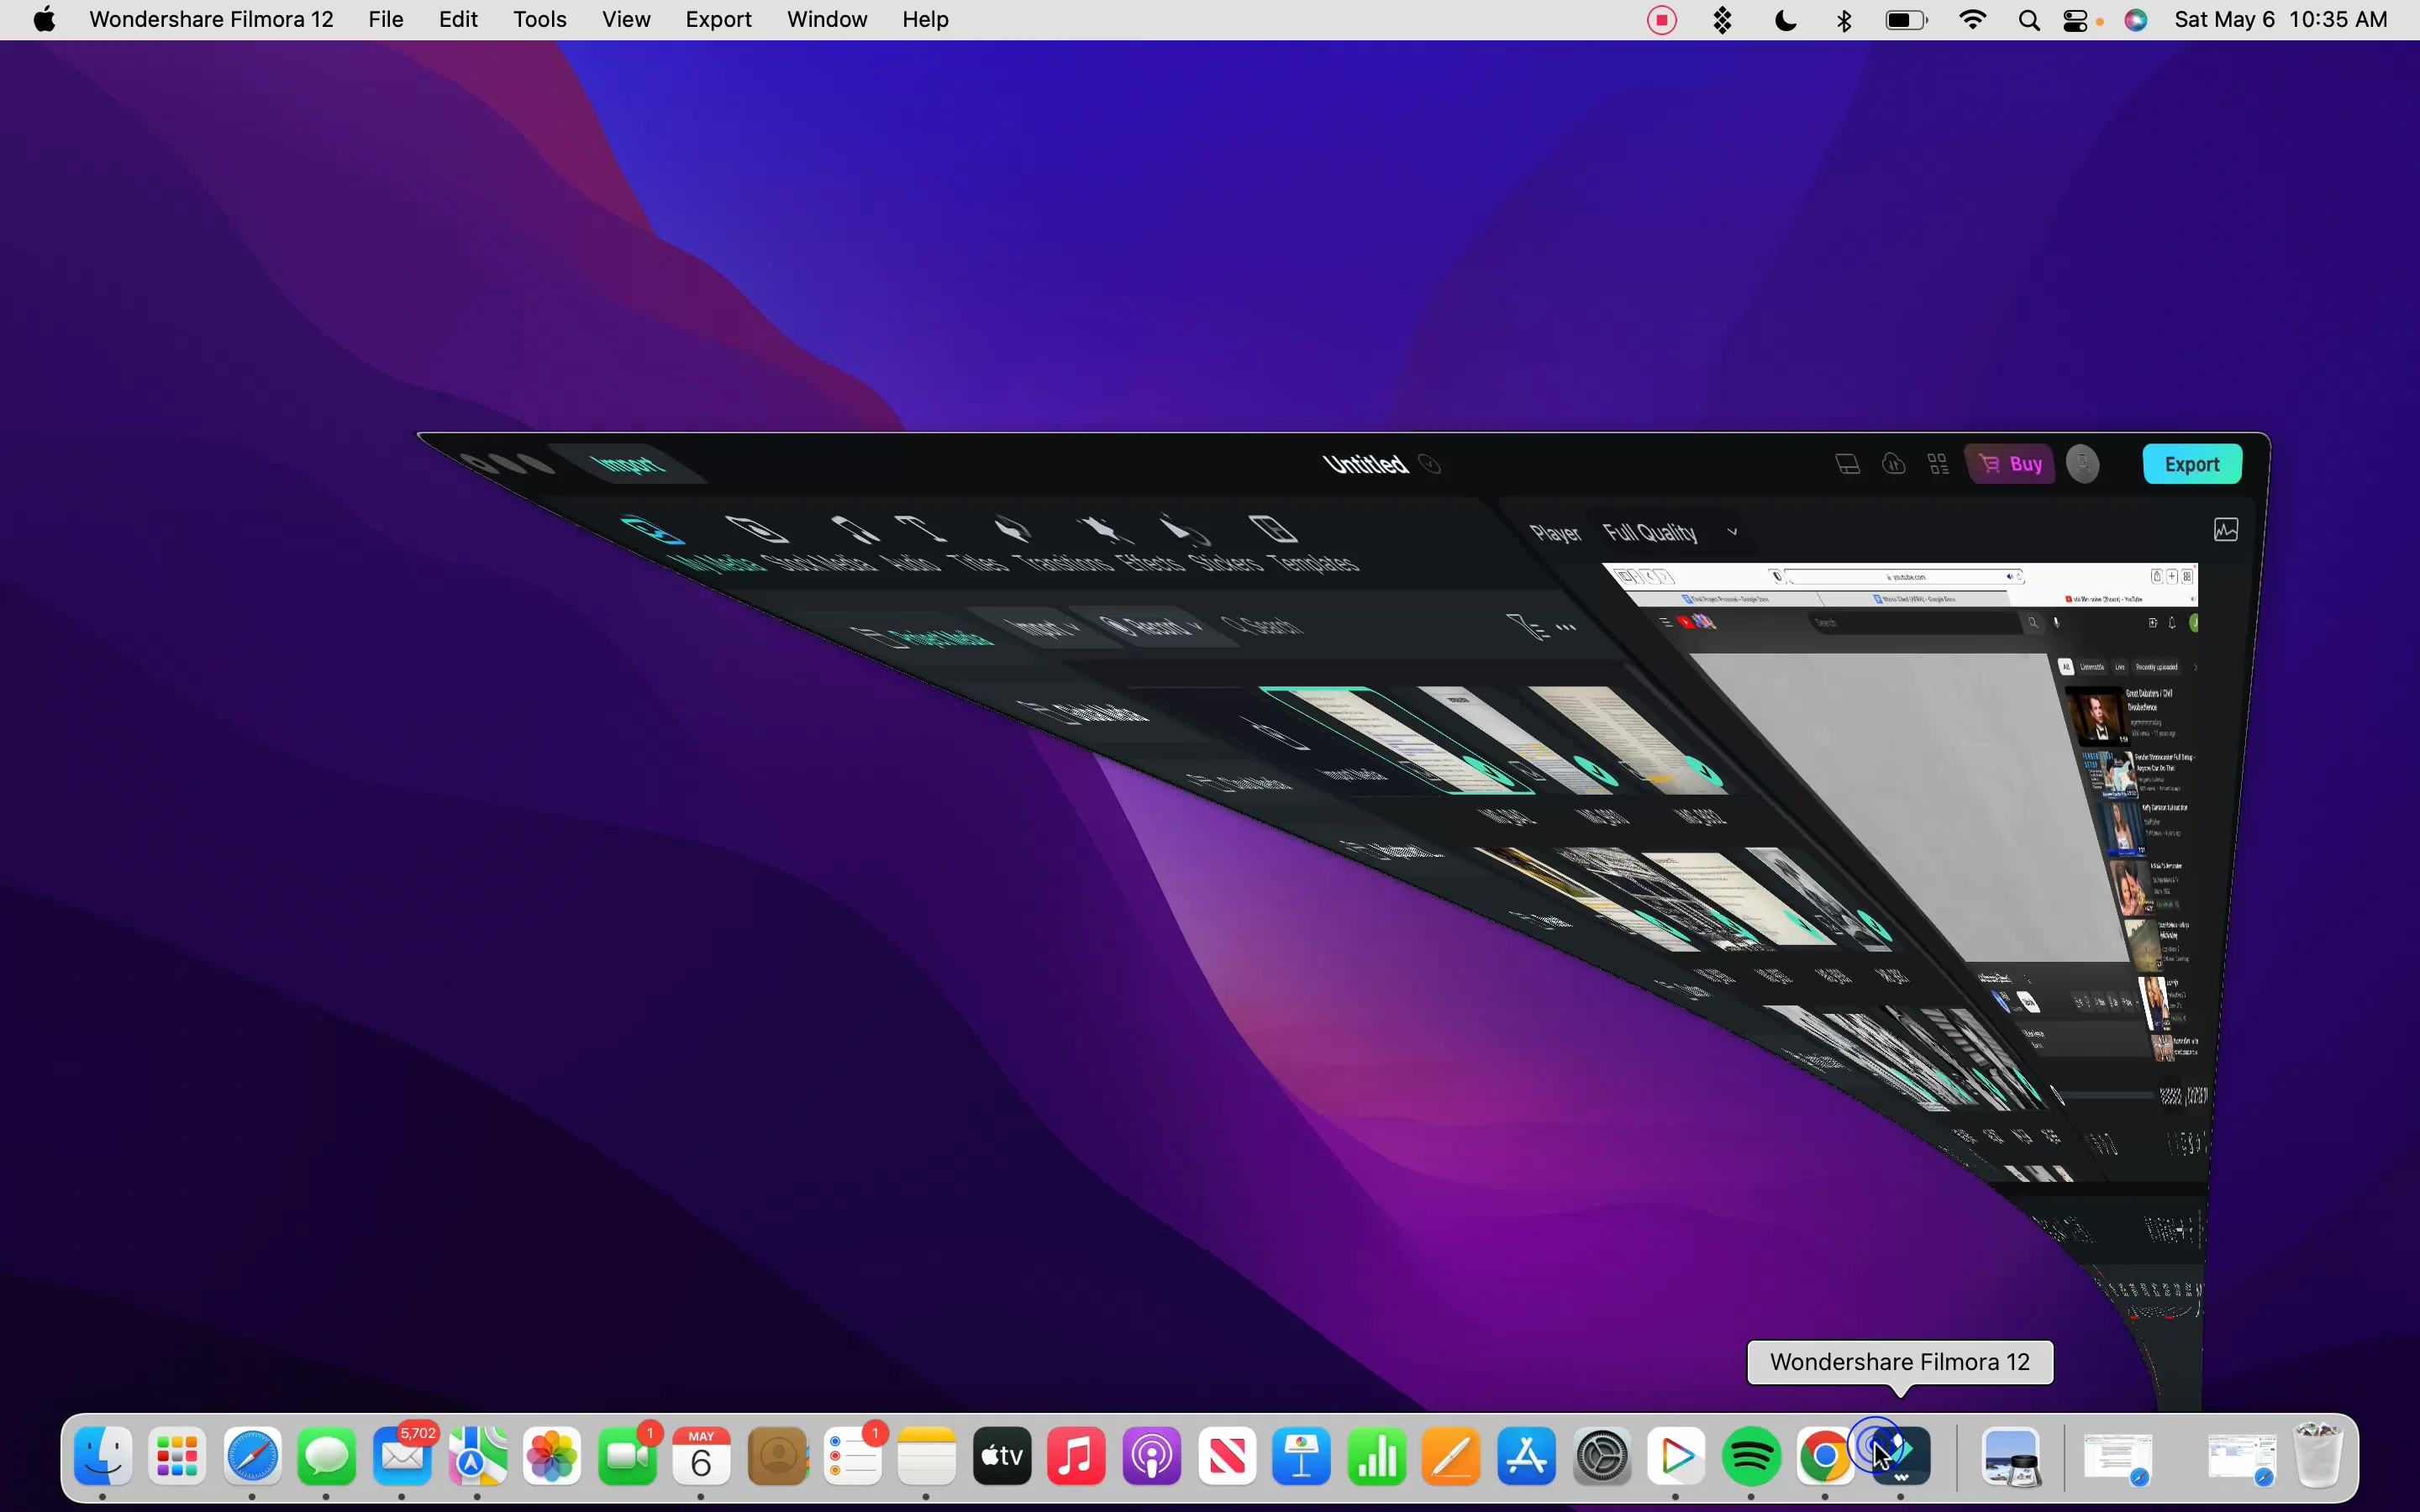Open Mail with 5,702 badge
The height and width of the screenshot is (1512, 2420).
pyautogui.click(x=402, y=1456)
